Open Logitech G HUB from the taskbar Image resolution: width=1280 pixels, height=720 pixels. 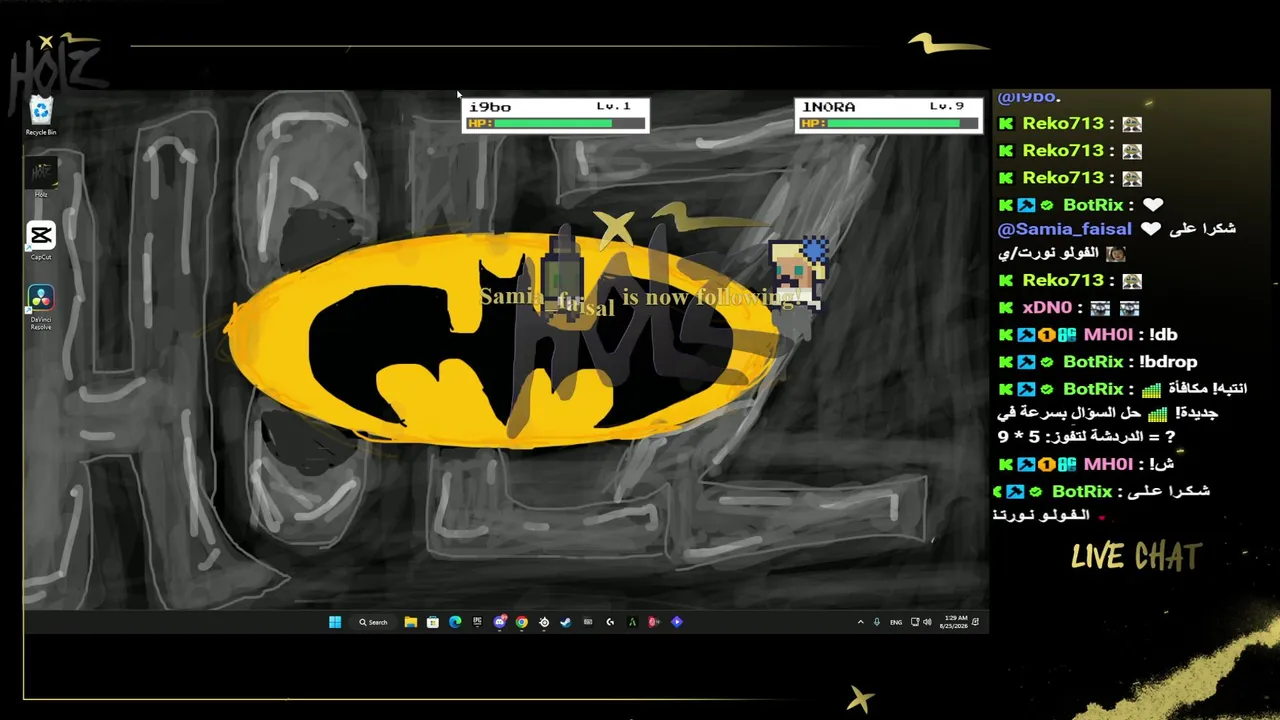610,622
